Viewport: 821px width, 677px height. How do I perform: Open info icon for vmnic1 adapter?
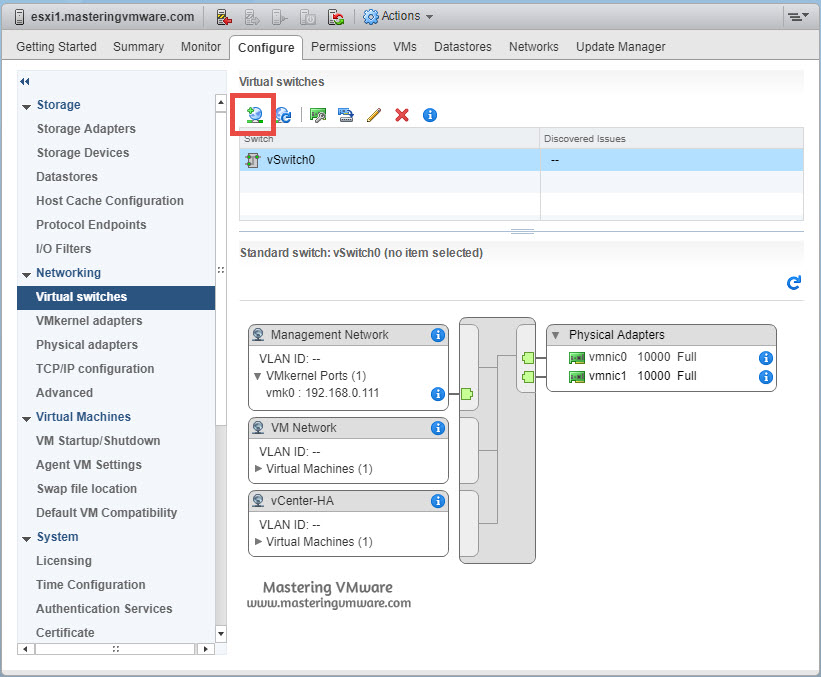point(765,376)
